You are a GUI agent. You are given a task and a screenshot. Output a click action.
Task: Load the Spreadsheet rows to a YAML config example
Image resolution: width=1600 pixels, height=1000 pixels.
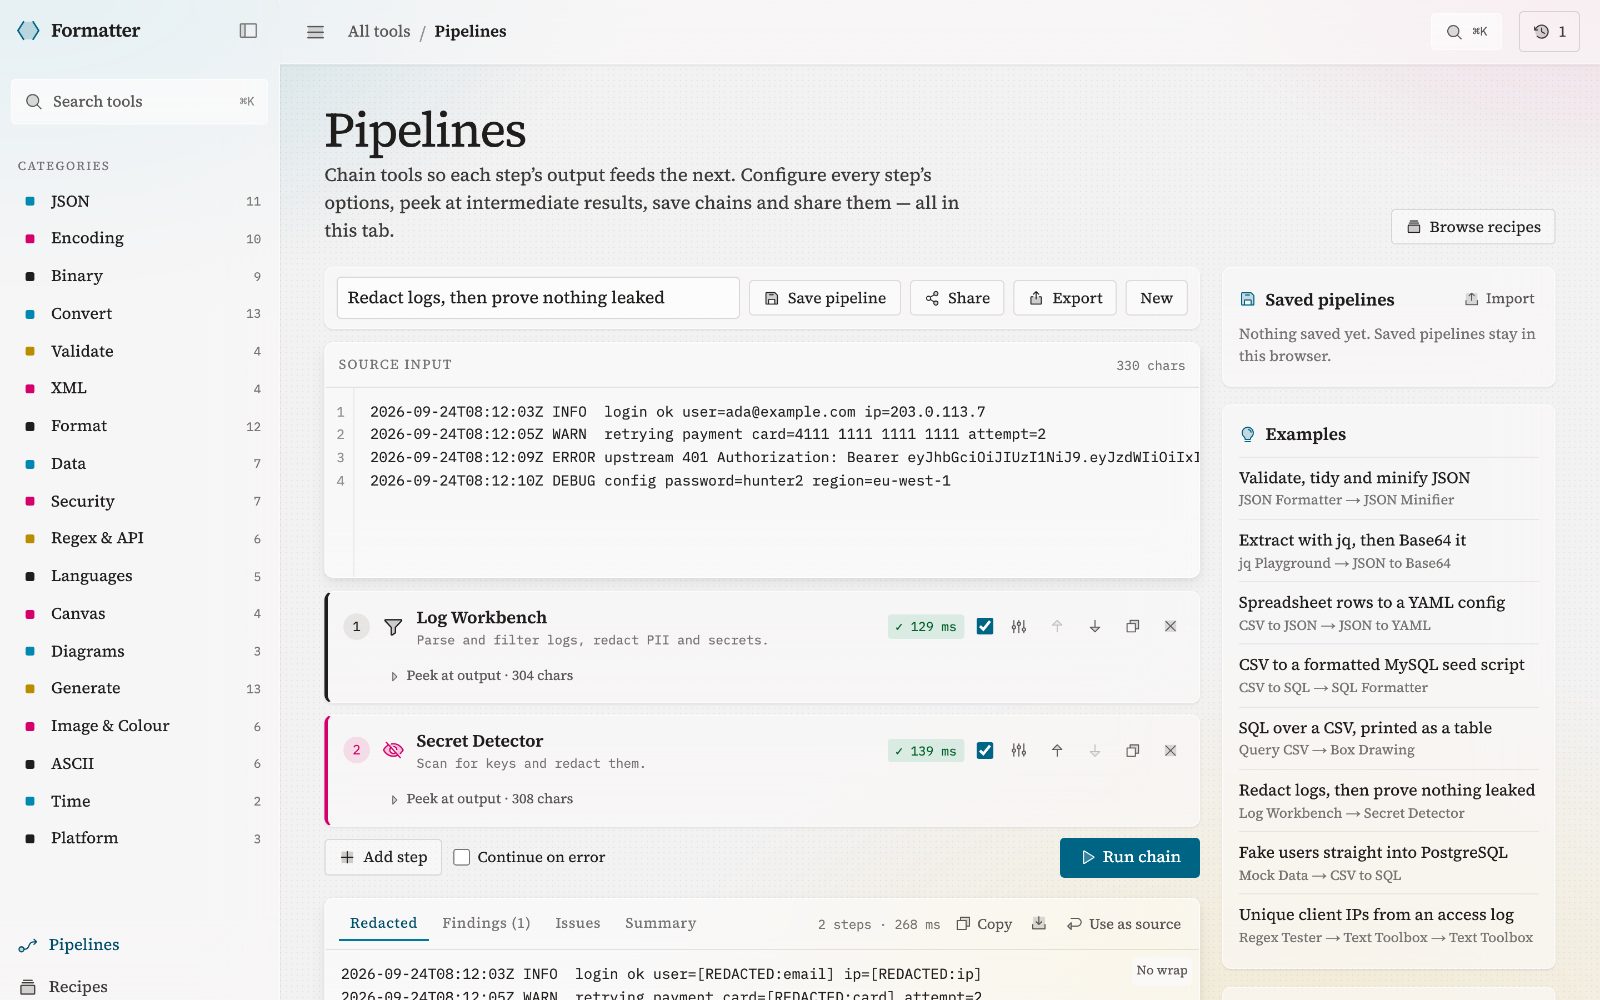1388,613
